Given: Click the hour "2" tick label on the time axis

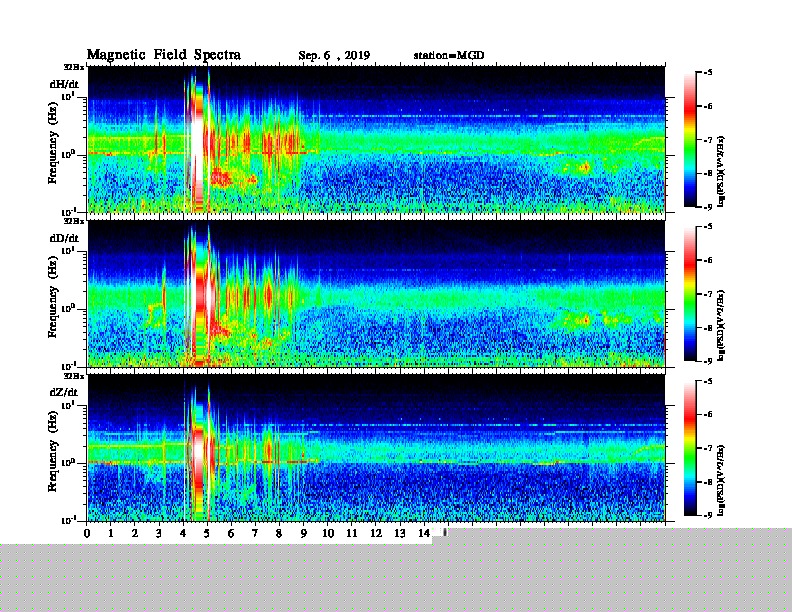Looking at the screenshot, I should click(x=135, y=533).
